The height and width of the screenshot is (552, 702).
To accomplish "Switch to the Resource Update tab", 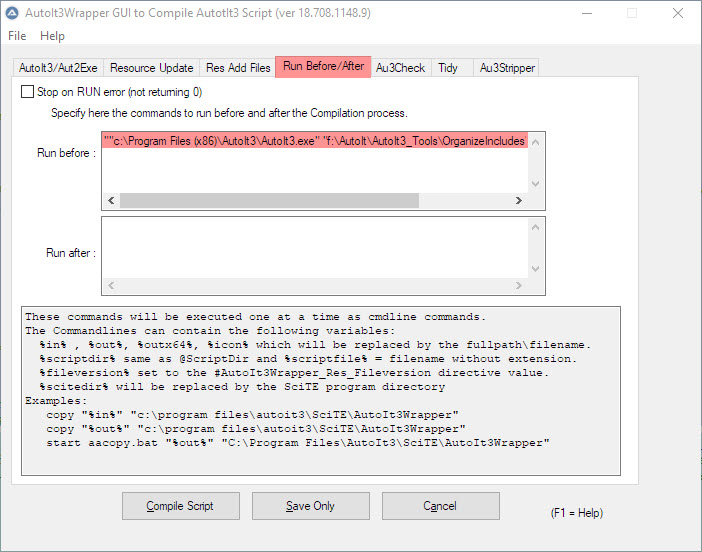I will coord(151,68).
